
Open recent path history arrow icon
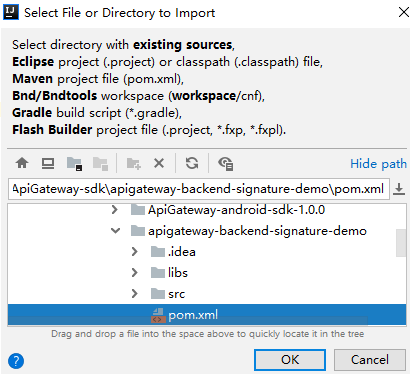tap(399, 189)
